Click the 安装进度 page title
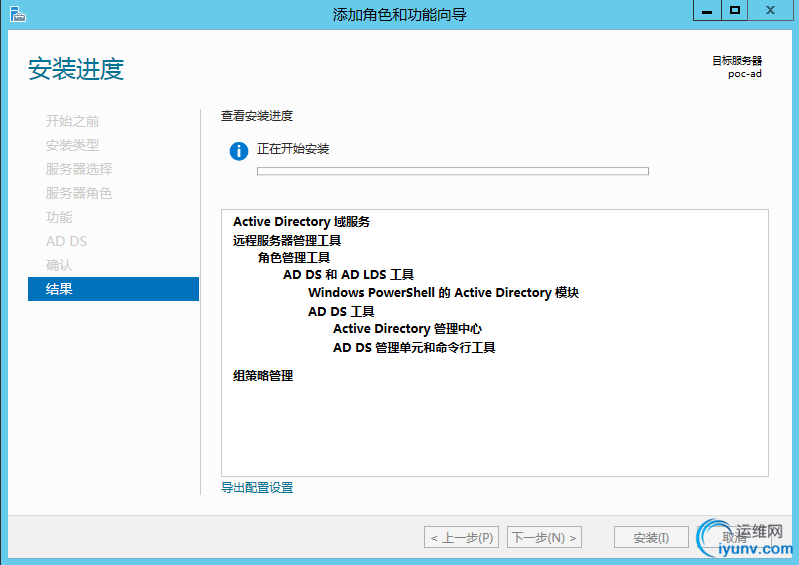Screen dimensions: 799x565 coord(76,69)
